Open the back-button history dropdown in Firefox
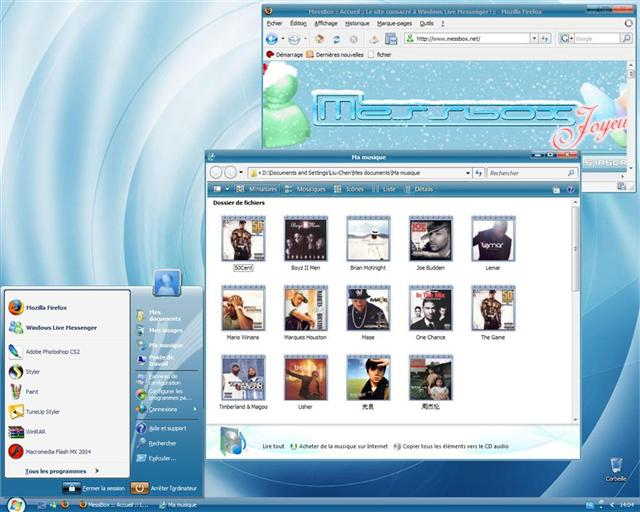This screenshot has height=512, width=640. pyautogui.click(x=282, y=39)
